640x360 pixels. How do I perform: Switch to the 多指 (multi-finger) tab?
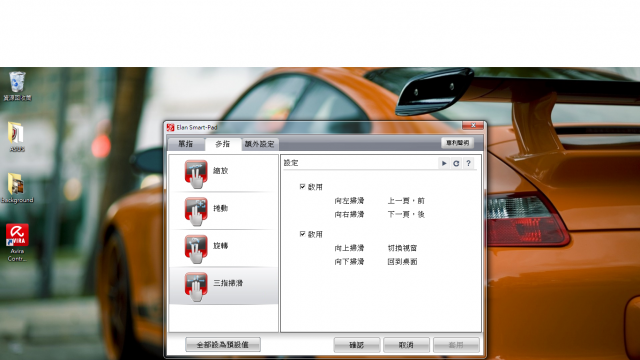point(223,144)
